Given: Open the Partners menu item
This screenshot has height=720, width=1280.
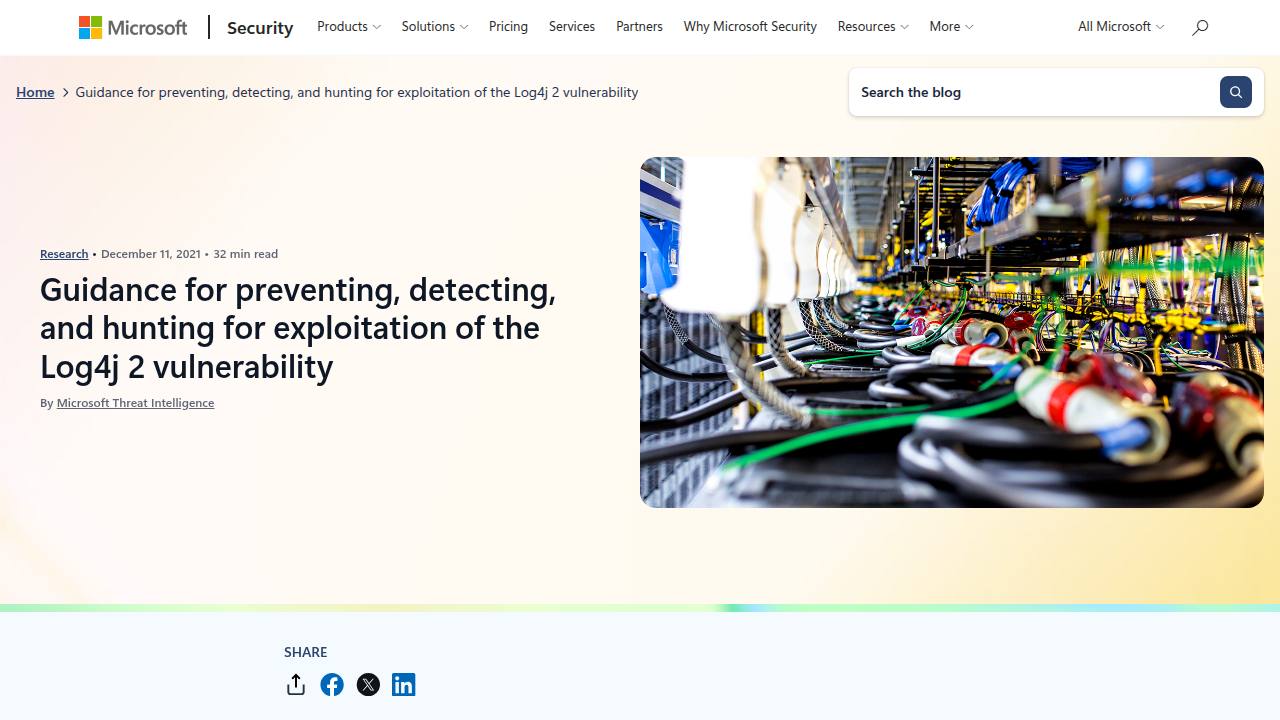Looking at the screenshot, I should [639, 27].
